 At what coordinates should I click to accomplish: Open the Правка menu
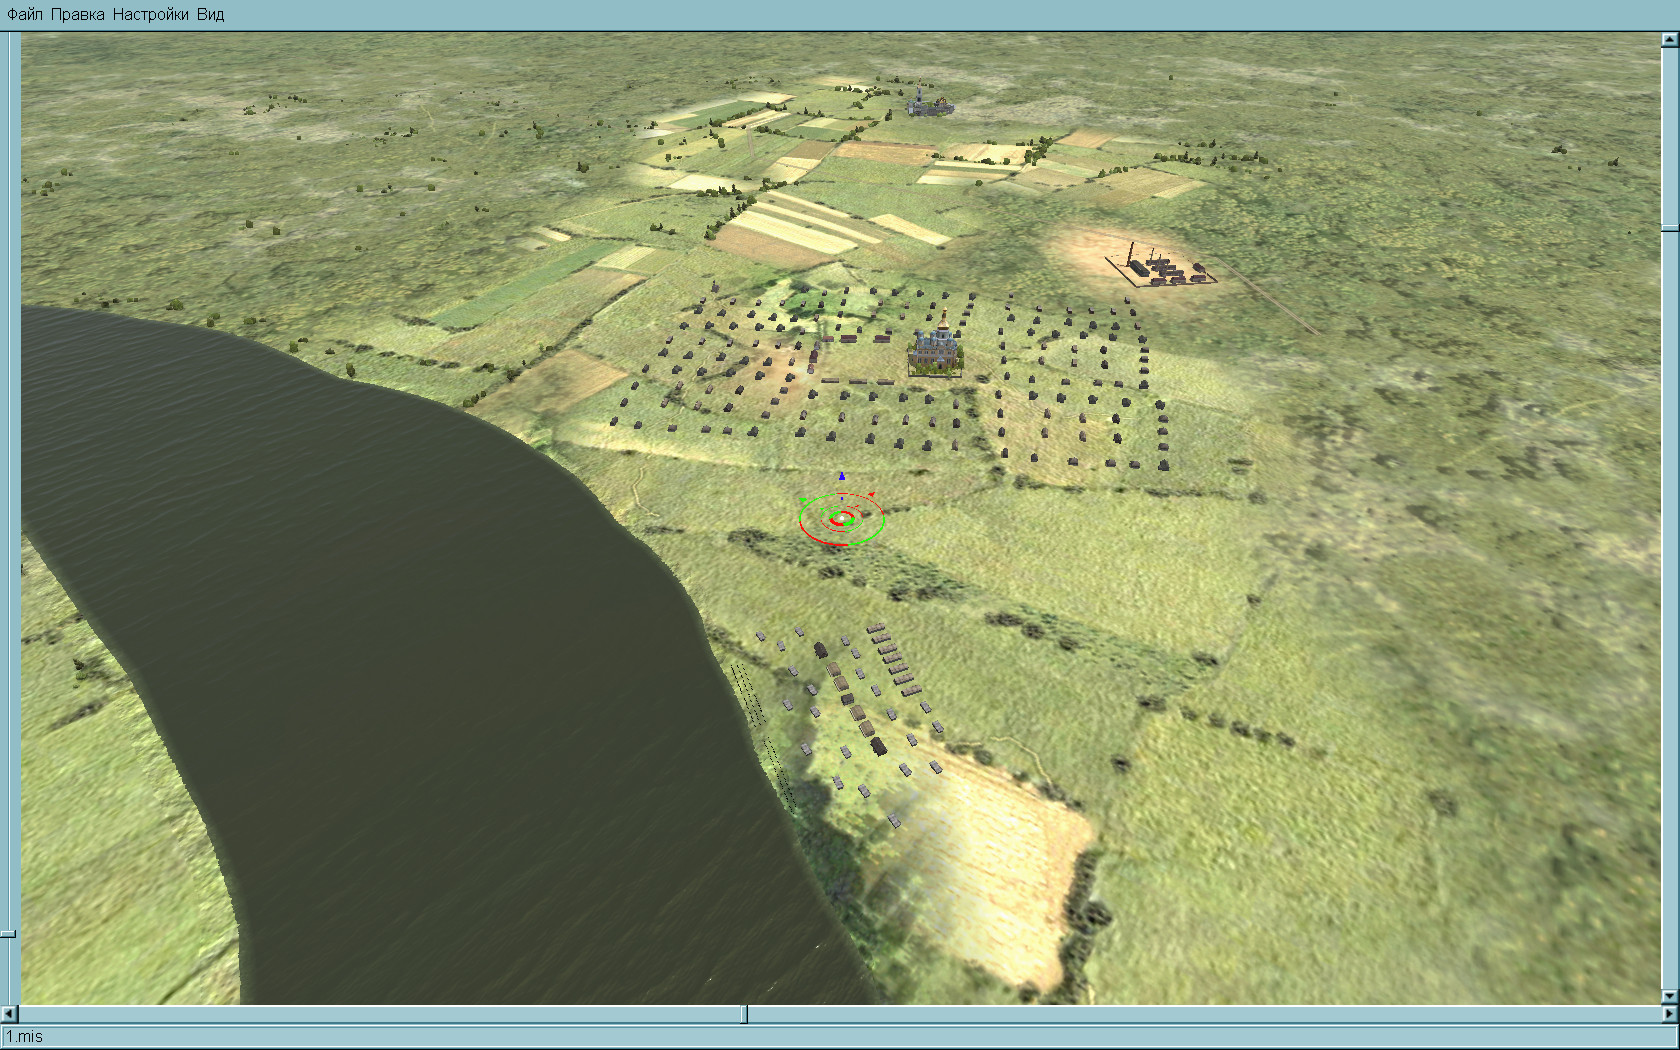(x=77, y=14)
